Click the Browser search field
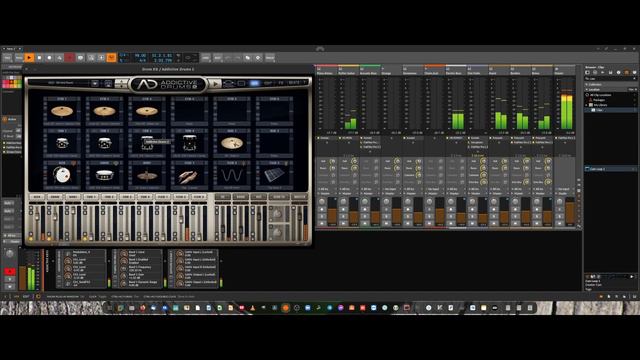 tap(610, 78)
